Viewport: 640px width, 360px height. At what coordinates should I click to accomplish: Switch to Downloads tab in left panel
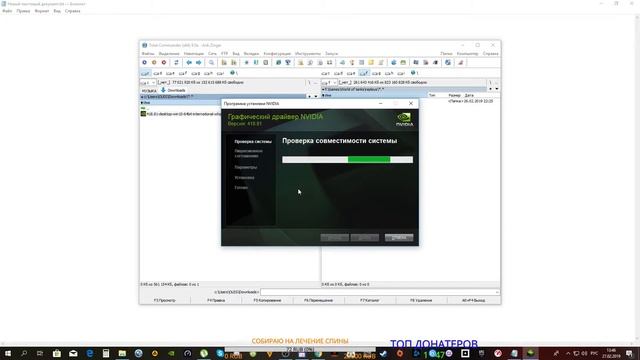tap(173, 90)
